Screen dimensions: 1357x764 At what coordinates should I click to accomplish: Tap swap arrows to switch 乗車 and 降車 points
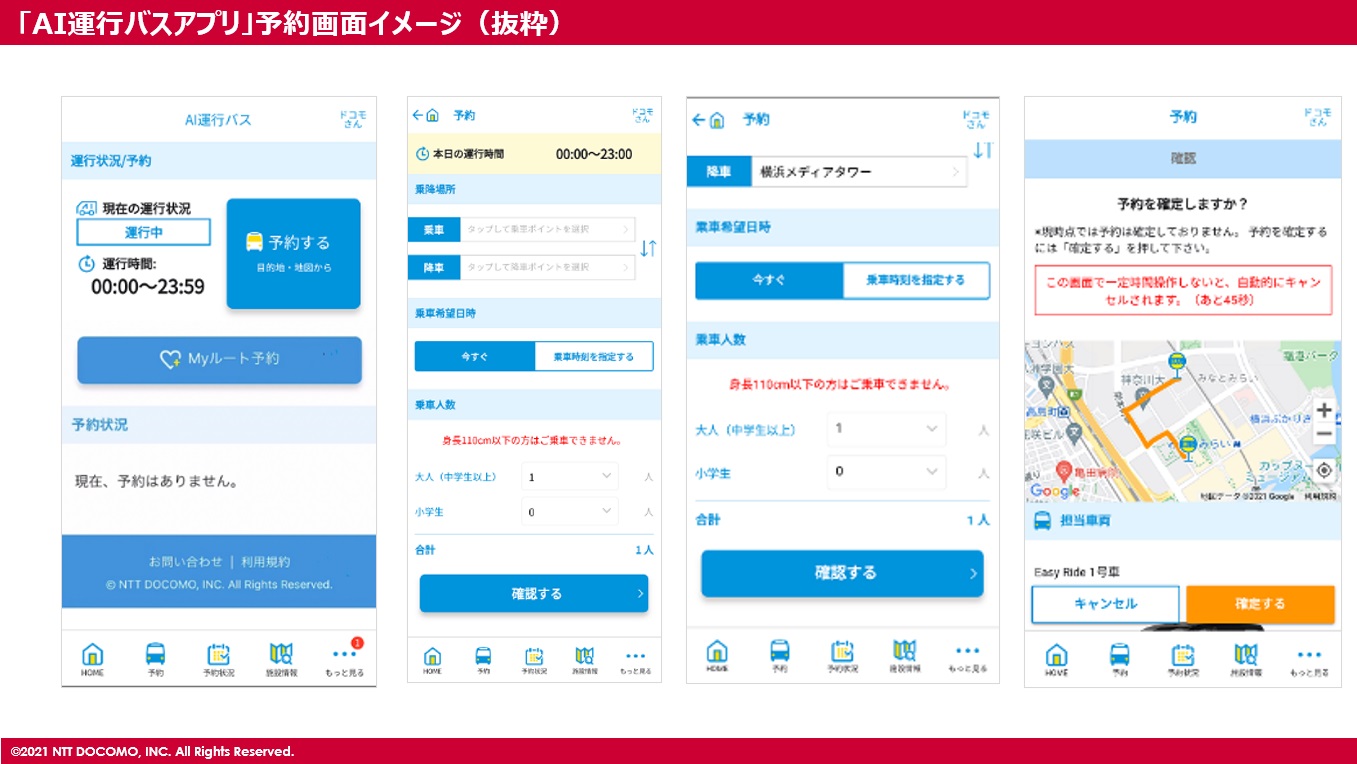click(x=648, y=249)
